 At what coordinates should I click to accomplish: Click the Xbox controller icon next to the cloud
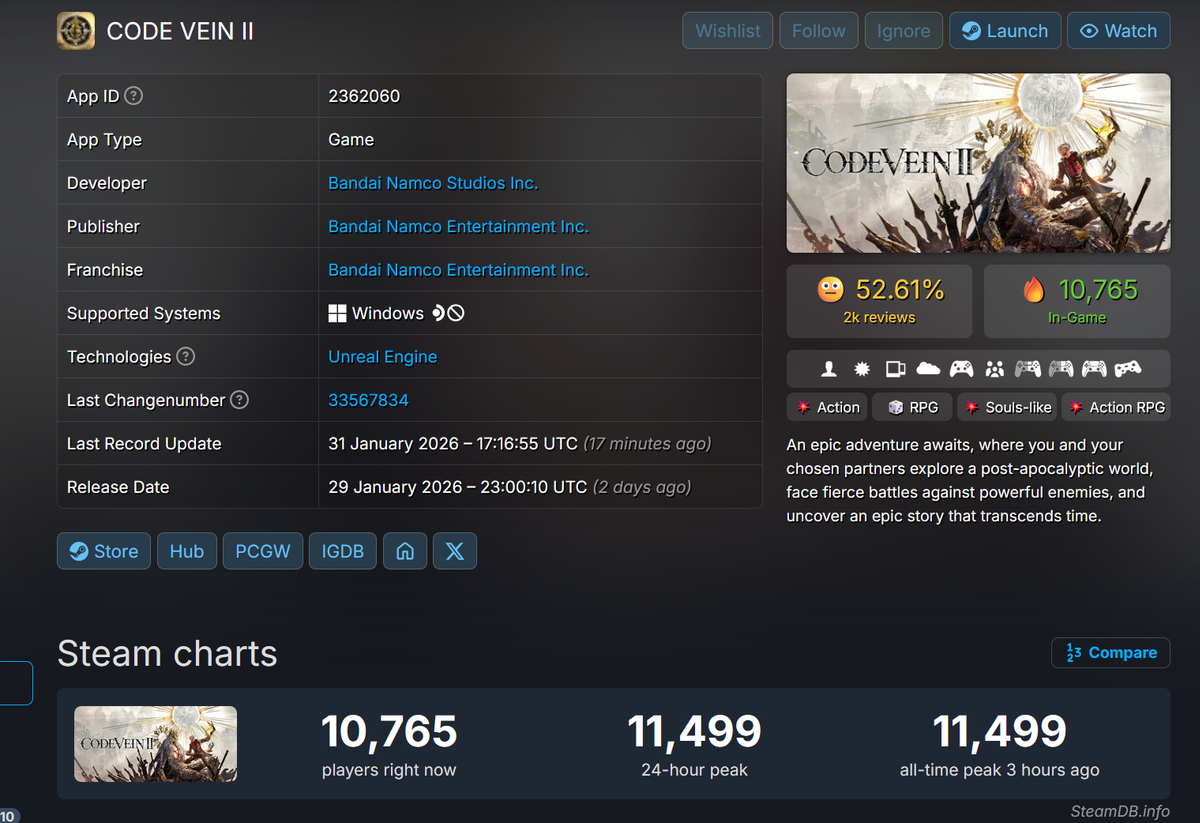point(961,369)
